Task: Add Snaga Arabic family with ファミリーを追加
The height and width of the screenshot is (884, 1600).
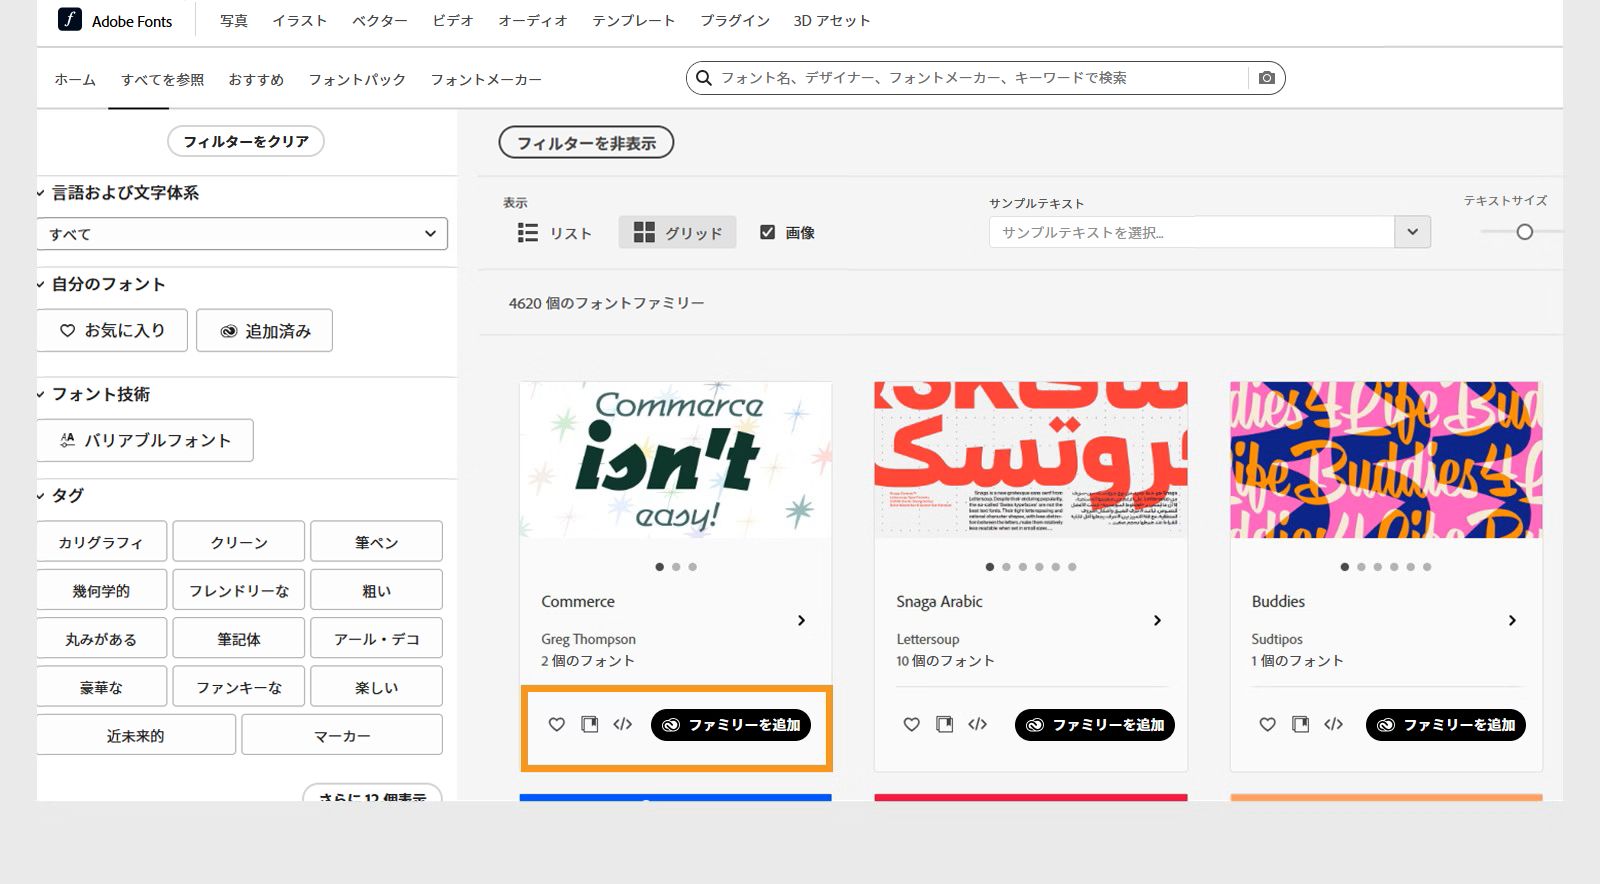Action: [1095, 725]
